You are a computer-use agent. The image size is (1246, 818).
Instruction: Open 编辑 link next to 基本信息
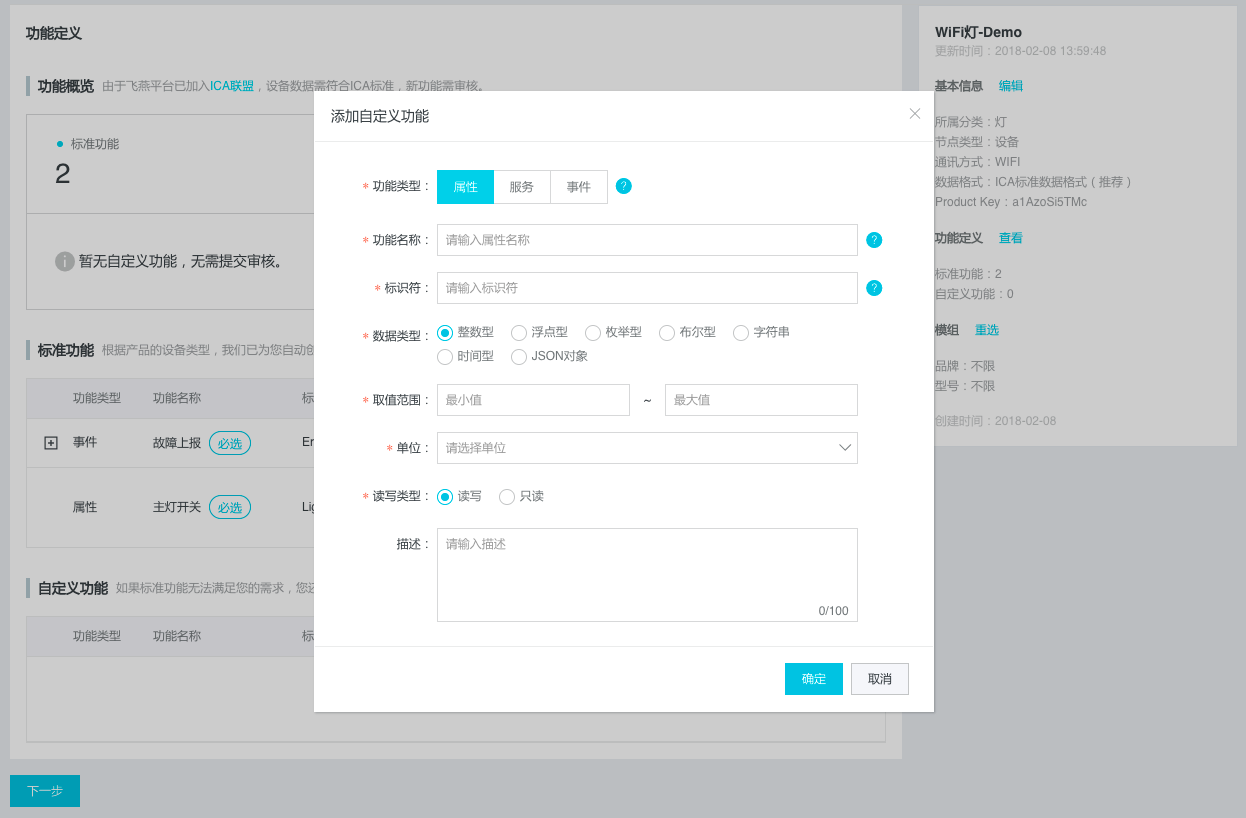pos(1010,86)
